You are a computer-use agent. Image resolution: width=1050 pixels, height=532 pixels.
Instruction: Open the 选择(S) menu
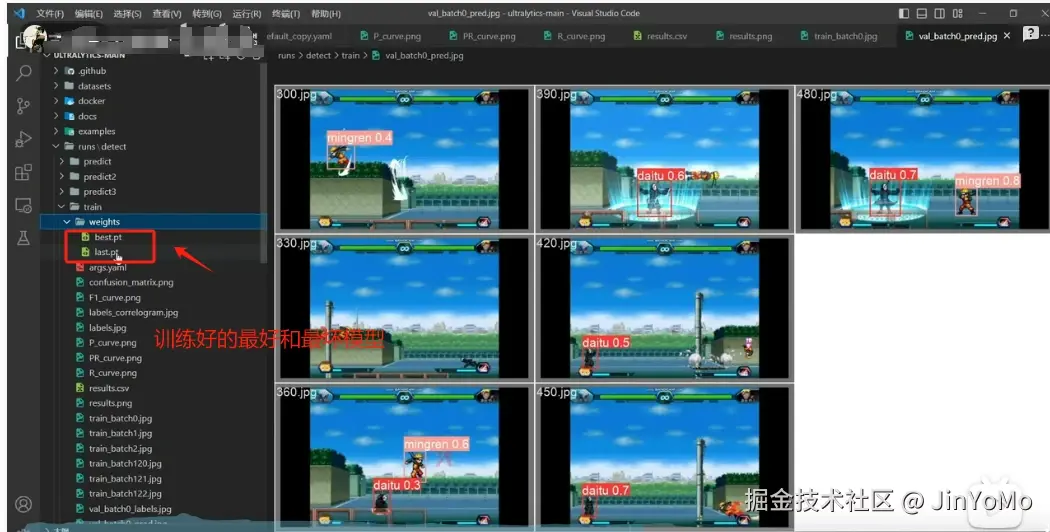(128, 13)
